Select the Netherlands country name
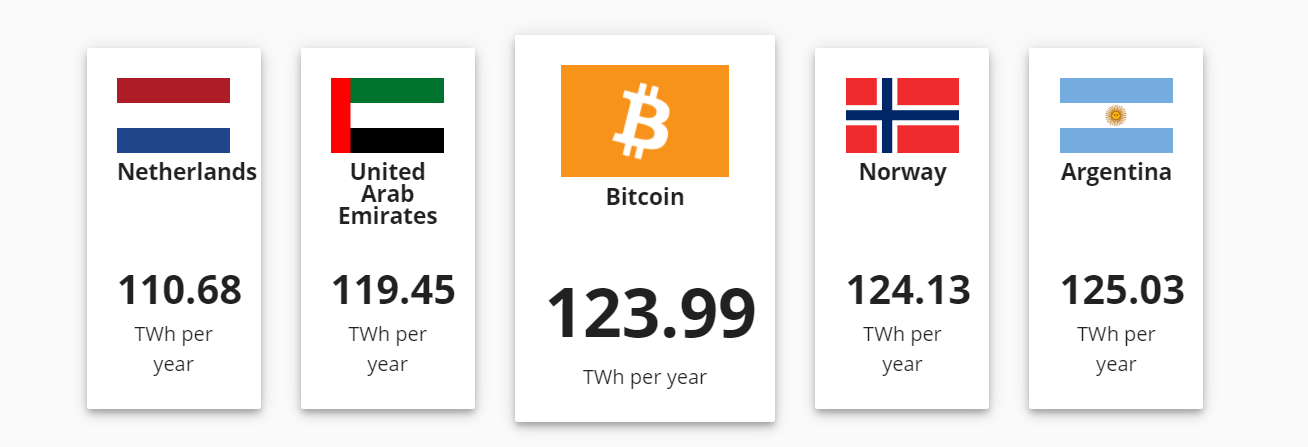This screenshot has width=1308, height=447. 187,172
